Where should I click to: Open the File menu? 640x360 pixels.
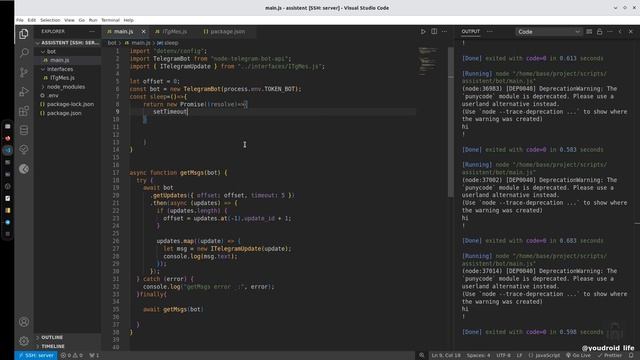20,20
